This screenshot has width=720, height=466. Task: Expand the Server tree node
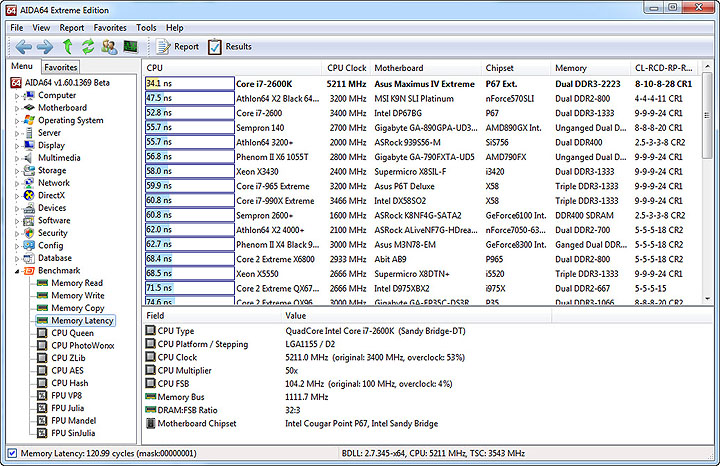click(17, 134)
